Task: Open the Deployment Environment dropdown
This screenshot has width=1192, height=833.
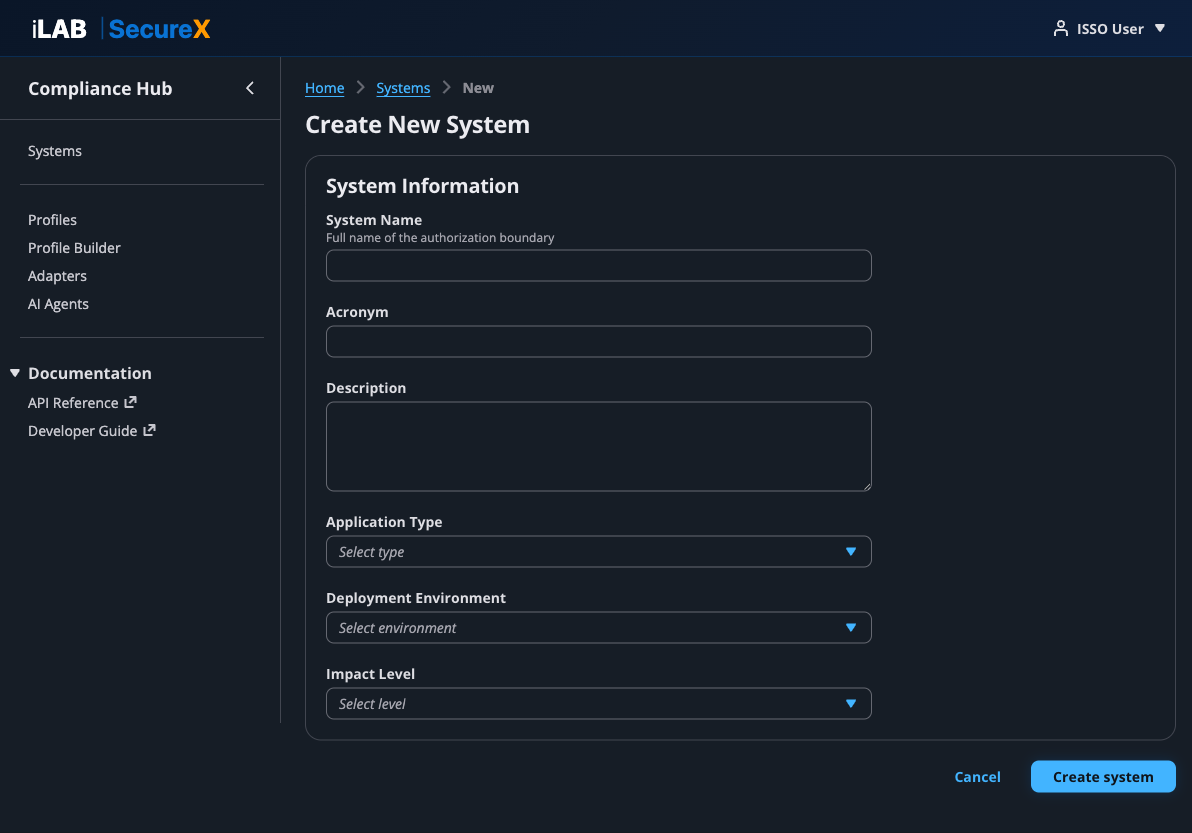Action: click(x=598, y=628)
